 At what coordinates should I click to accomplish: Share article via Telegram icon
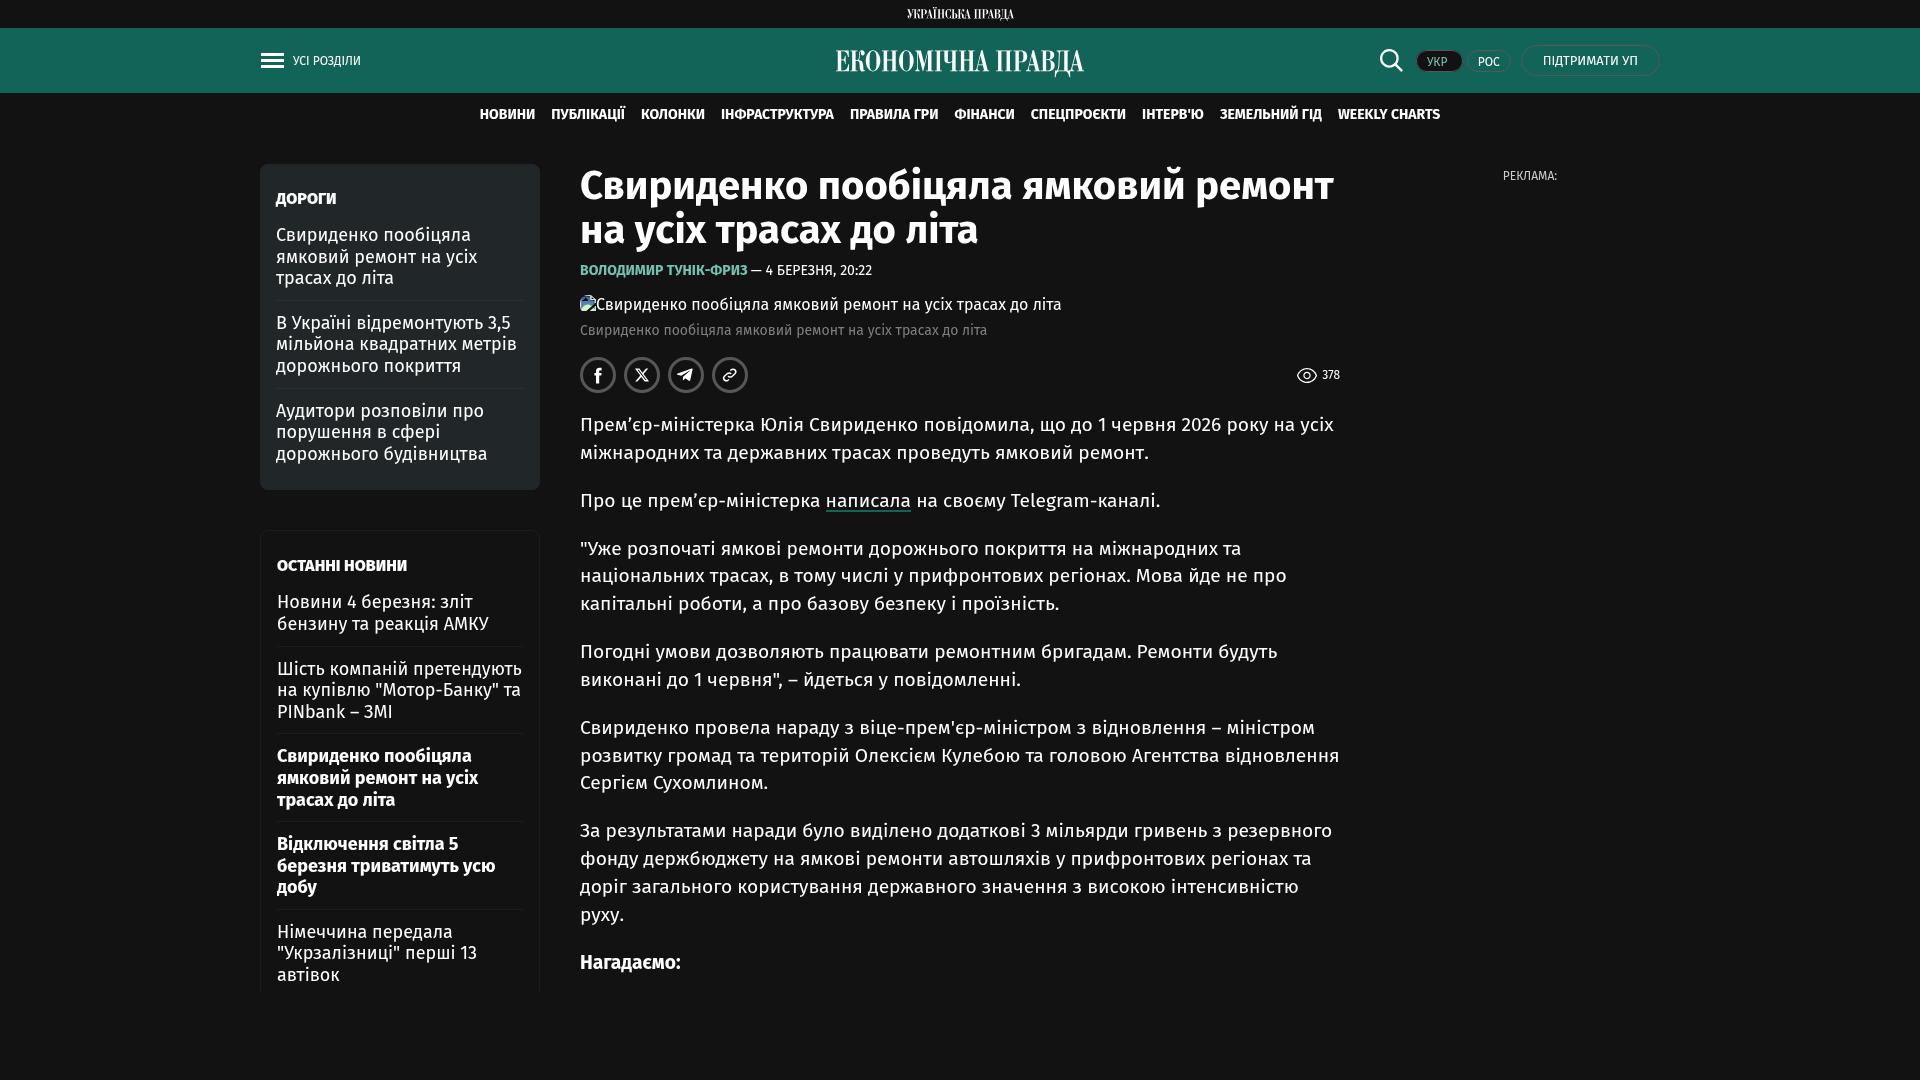686,375
